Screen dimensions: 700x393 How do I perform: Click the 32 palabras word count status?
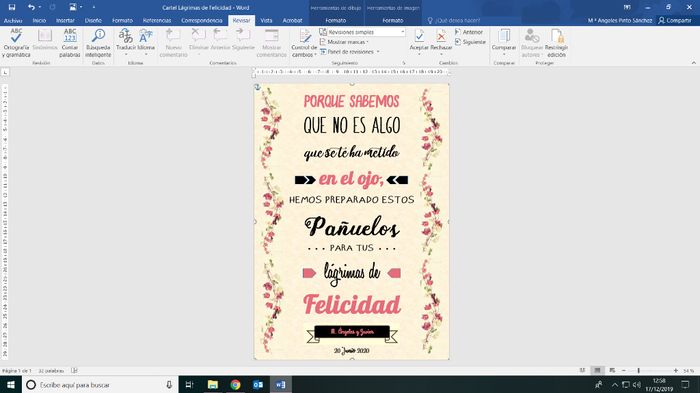(x=51, y=371)
